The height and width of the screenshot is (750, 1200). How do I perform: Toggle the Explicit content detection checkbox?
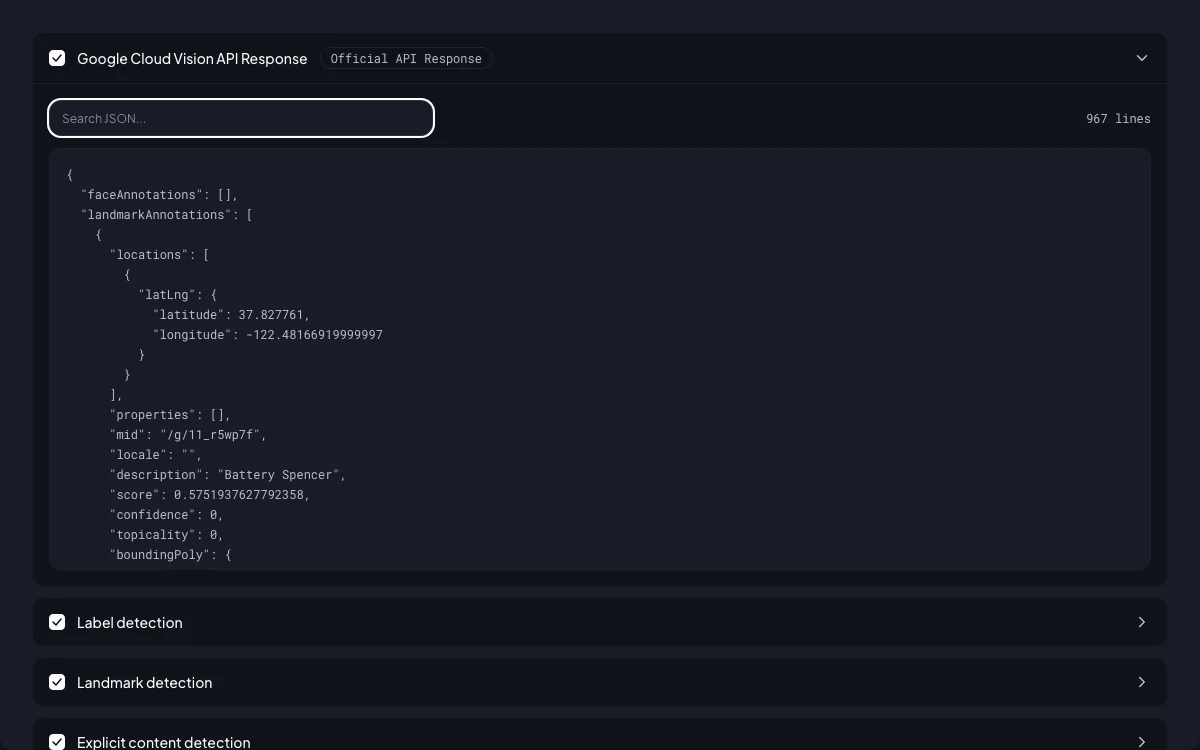(x=57, y=742)
